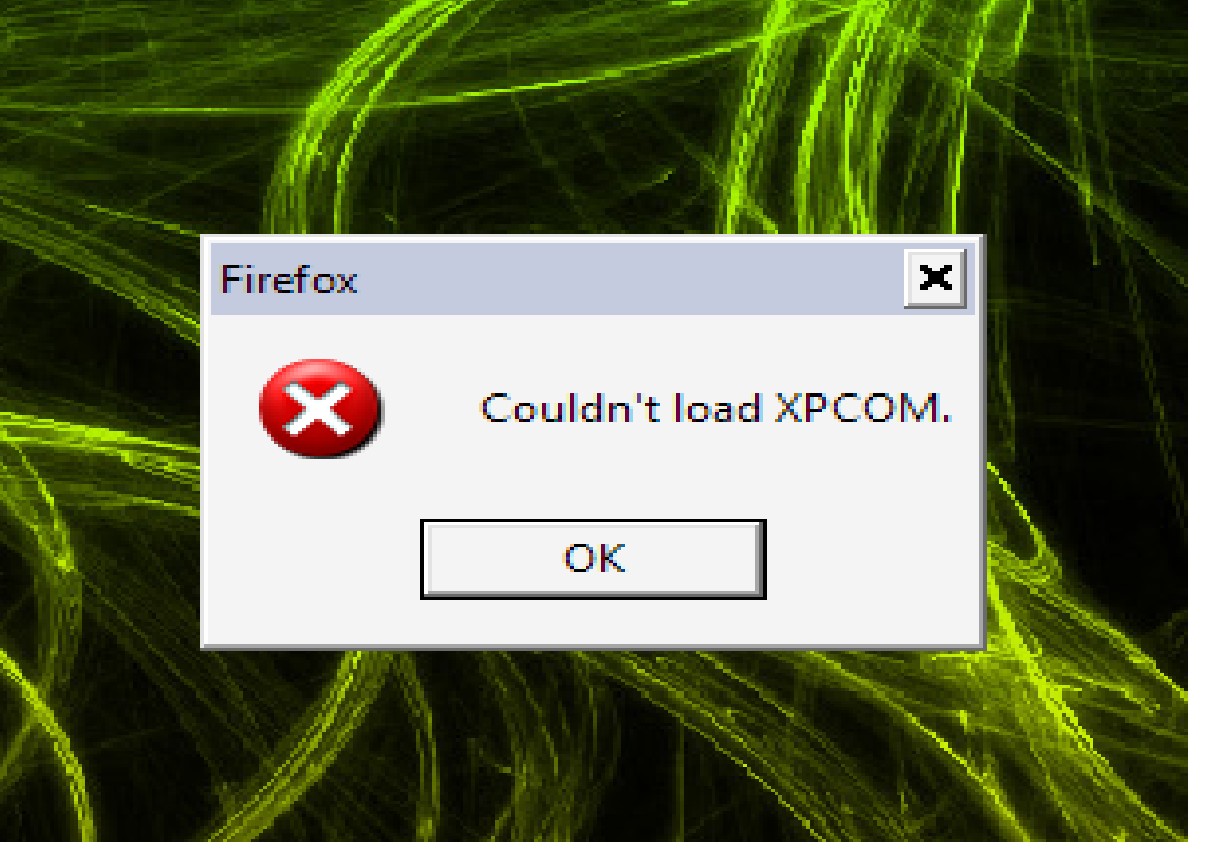
Task: Click blank dialog area left of OK button
Action: pyautogui.click(x=311, y=559)
